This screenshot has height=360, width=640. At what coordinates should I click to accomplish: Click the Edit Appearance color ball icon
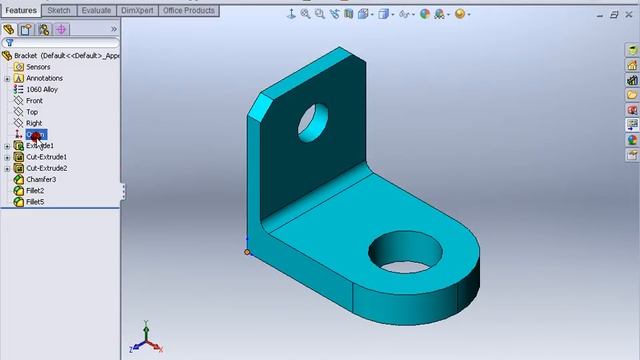424,14
